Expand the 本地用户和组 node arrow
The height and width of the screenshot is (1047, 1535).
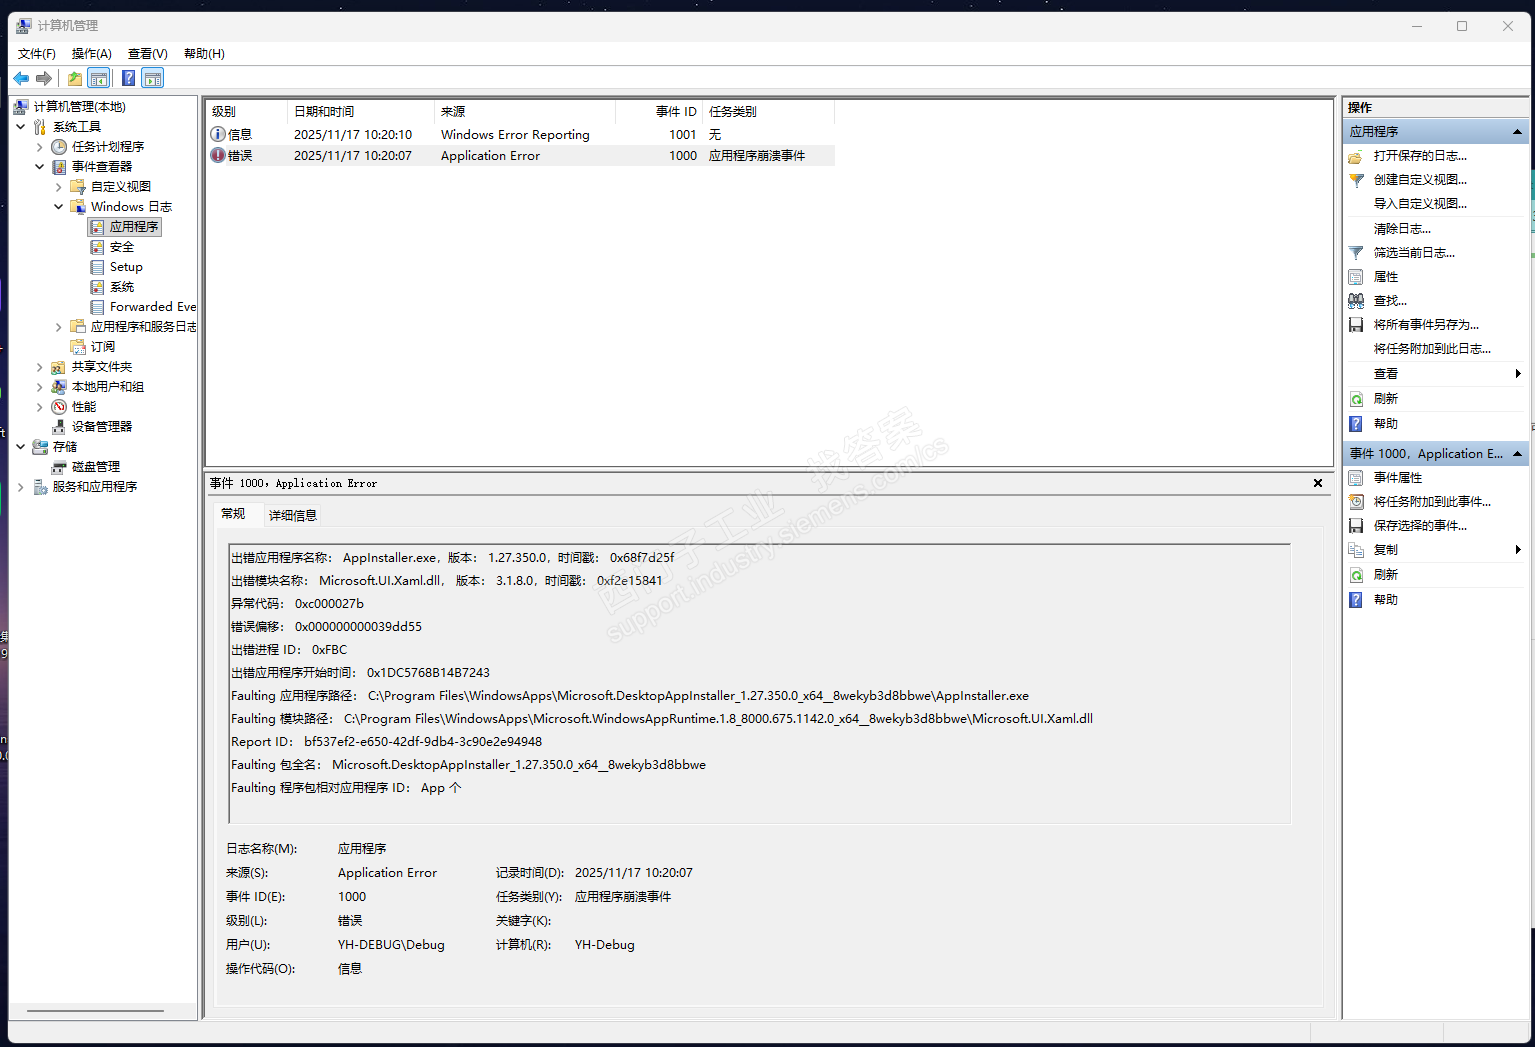(x=40, y=387)
